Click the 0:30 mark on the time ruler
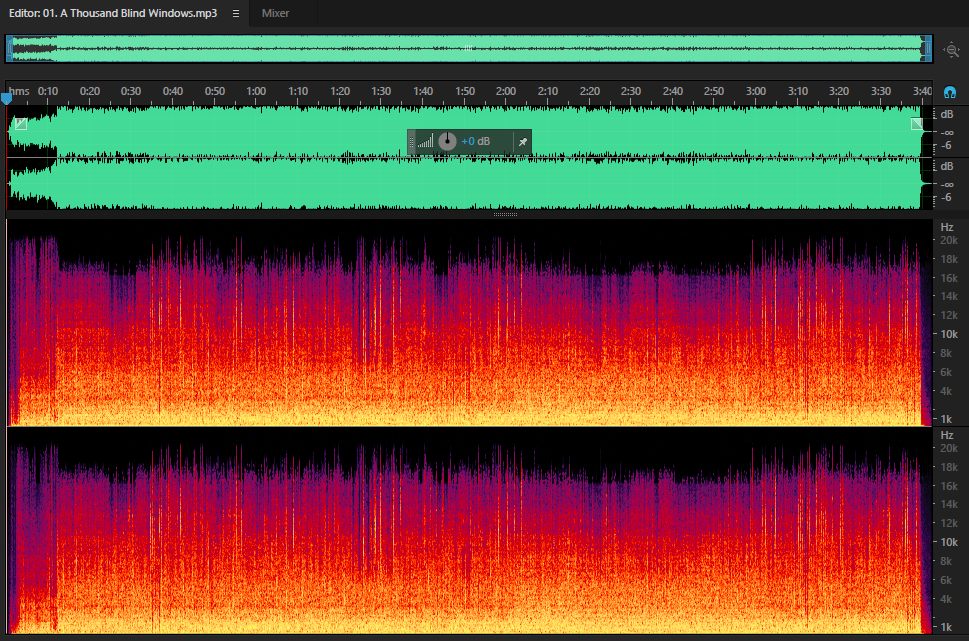This screenshot has height=641, width=969. (x=131, y=91)
